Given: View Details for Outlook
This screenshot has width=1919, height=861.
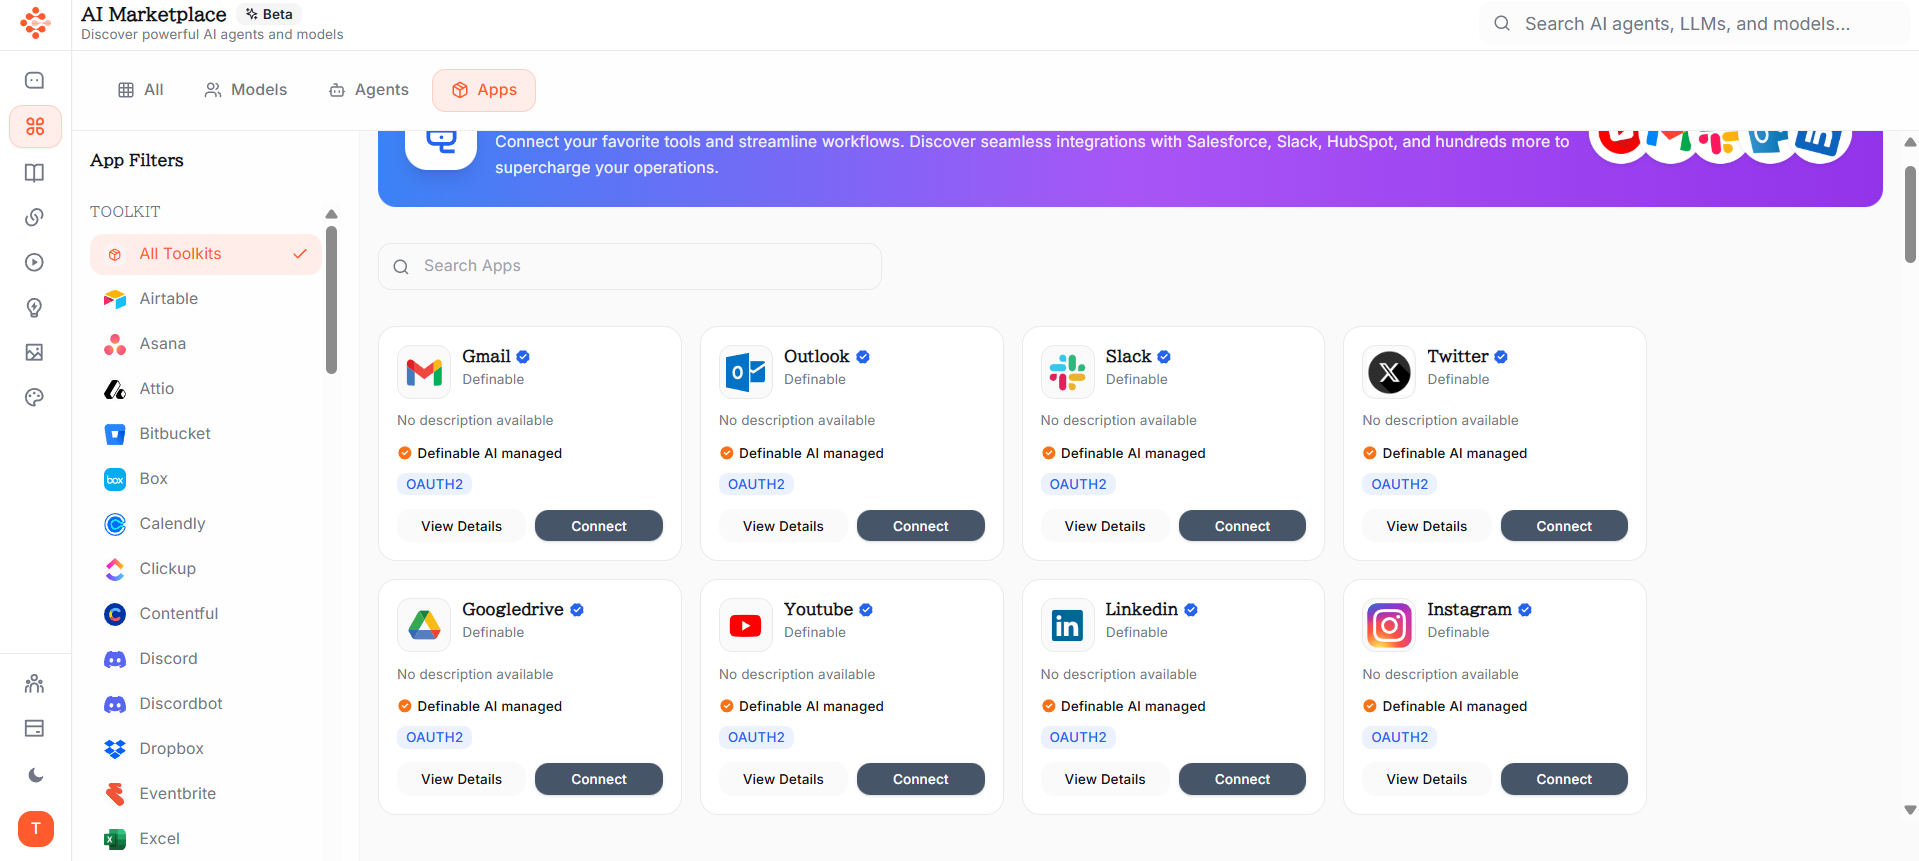Looking at the screenshot, I should [x=783, y=526].
